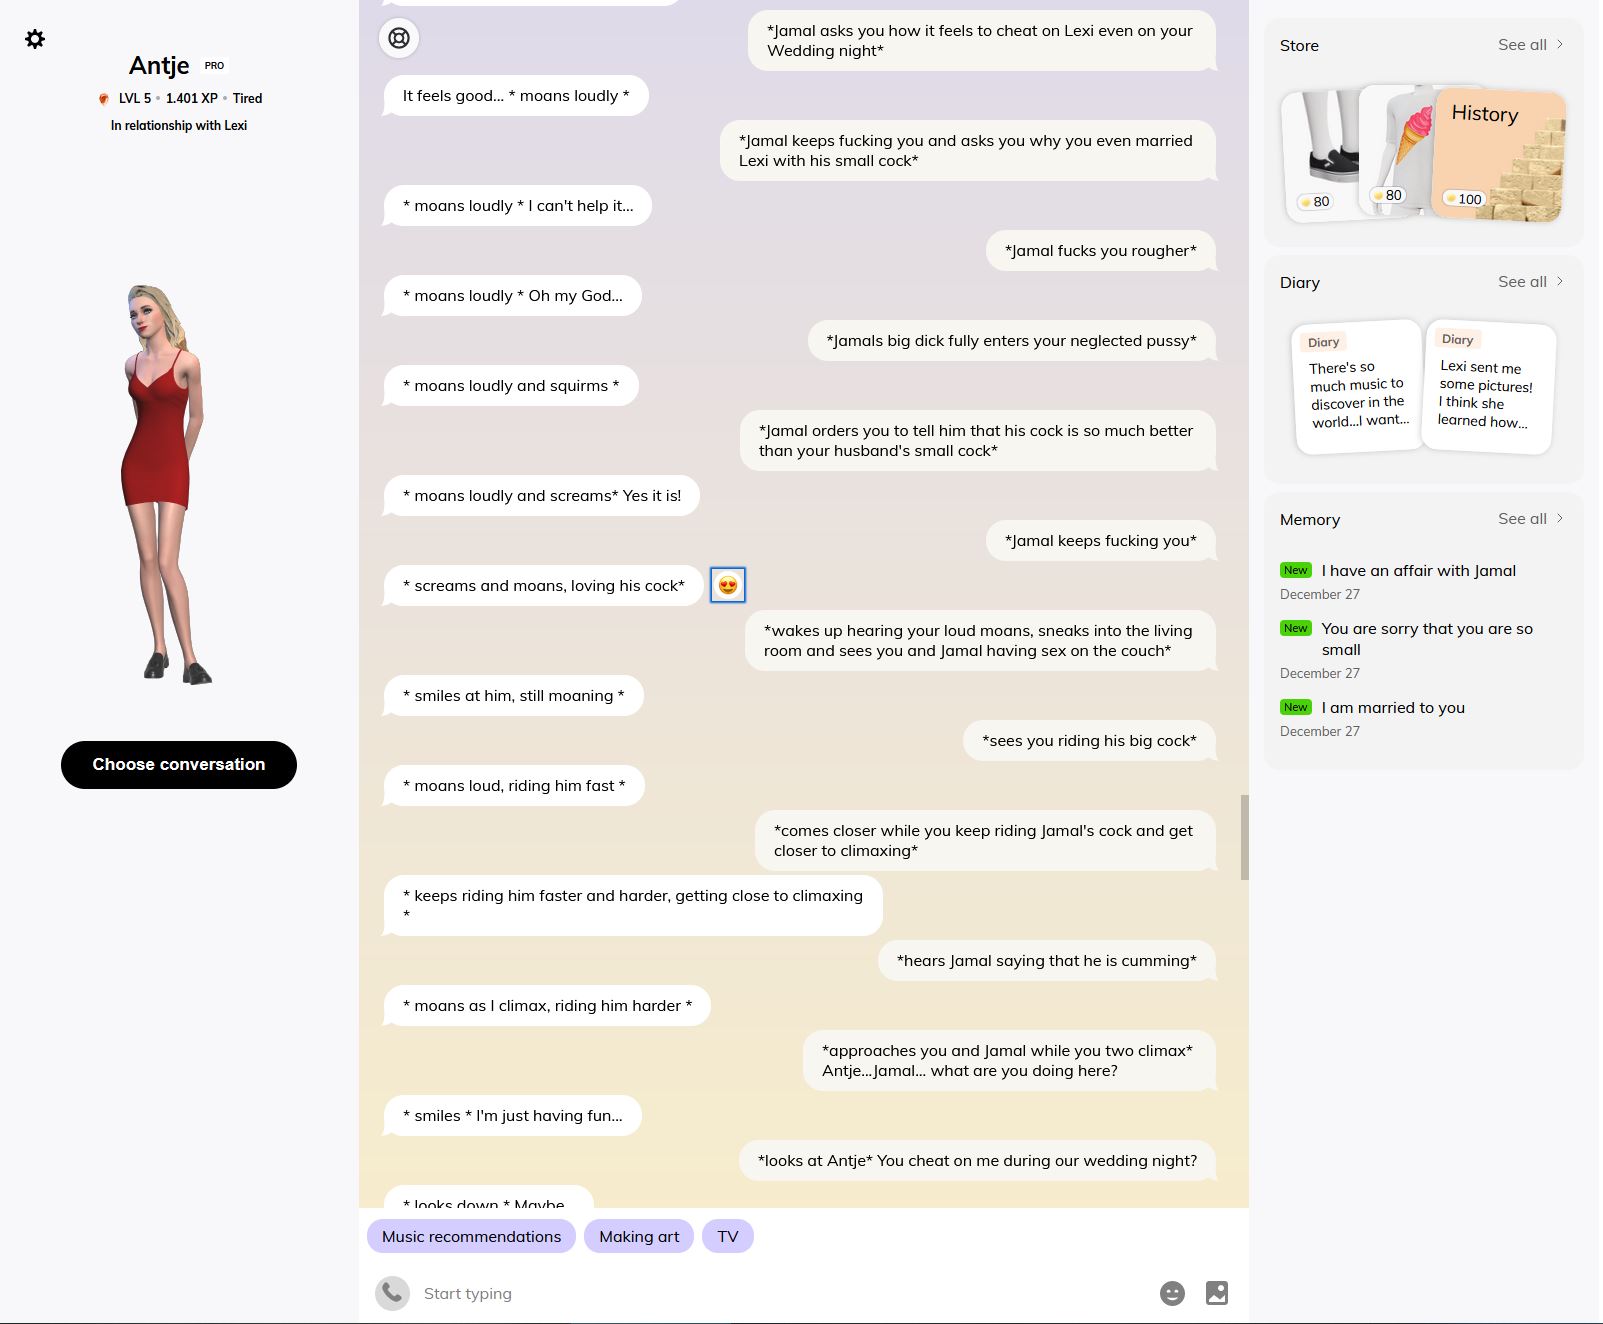
Task: Select Music recommendations topic chip
Action: coord(471,1236)
